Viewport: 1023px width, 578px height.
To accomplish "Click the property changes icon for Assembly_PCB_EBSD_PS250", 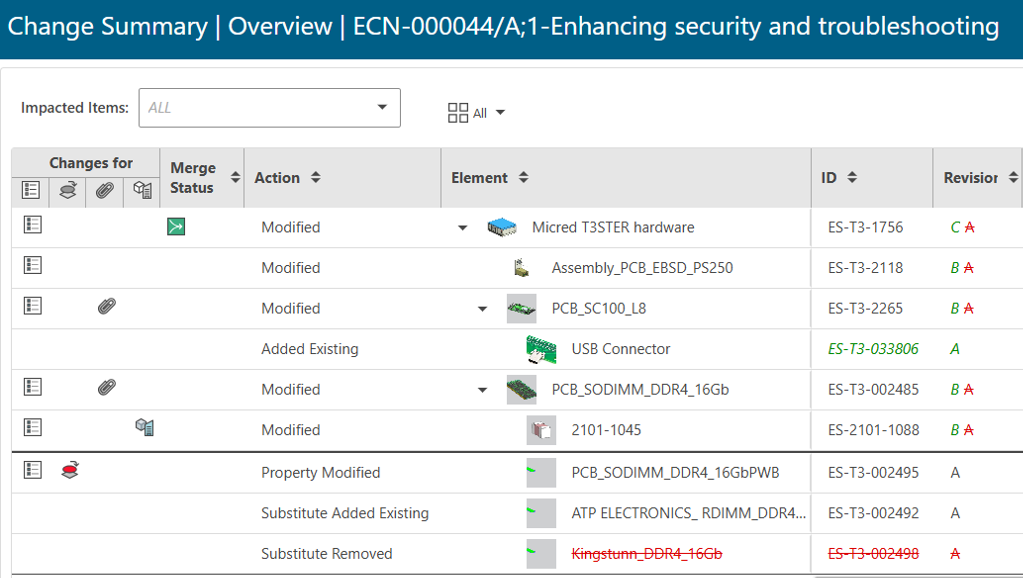I will point(32,266).
